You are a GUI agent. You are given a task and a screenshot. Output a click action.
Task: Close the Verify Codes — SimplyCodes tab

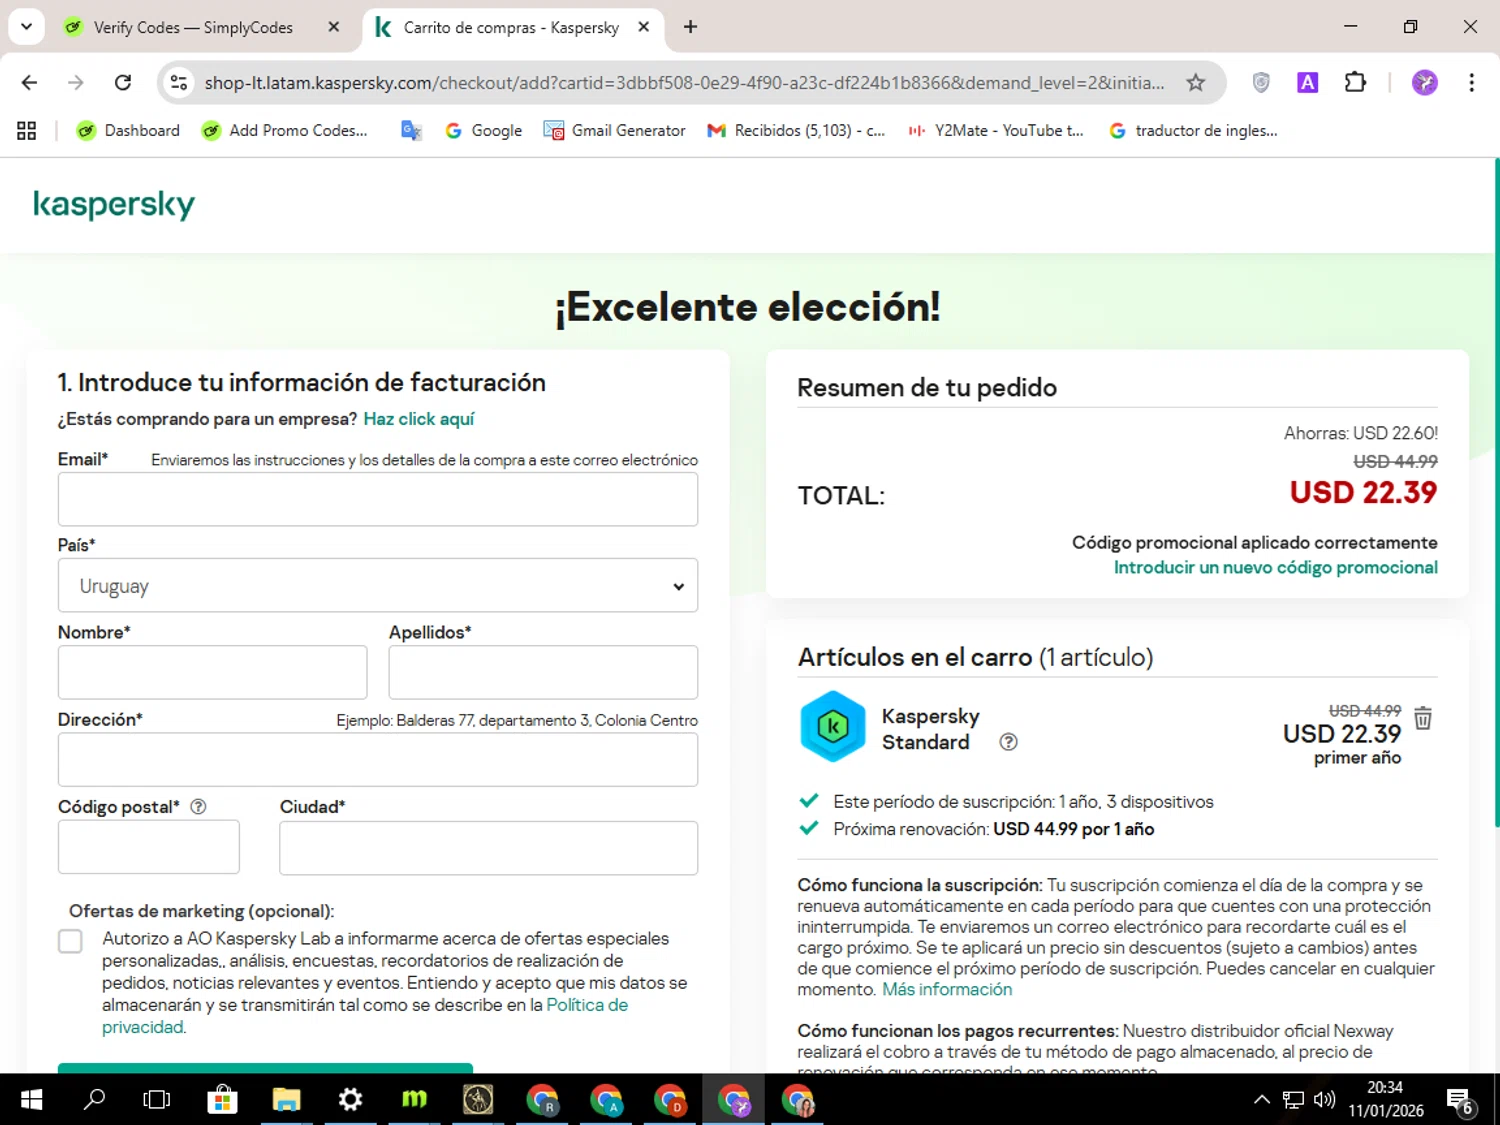tap(334, 27)
